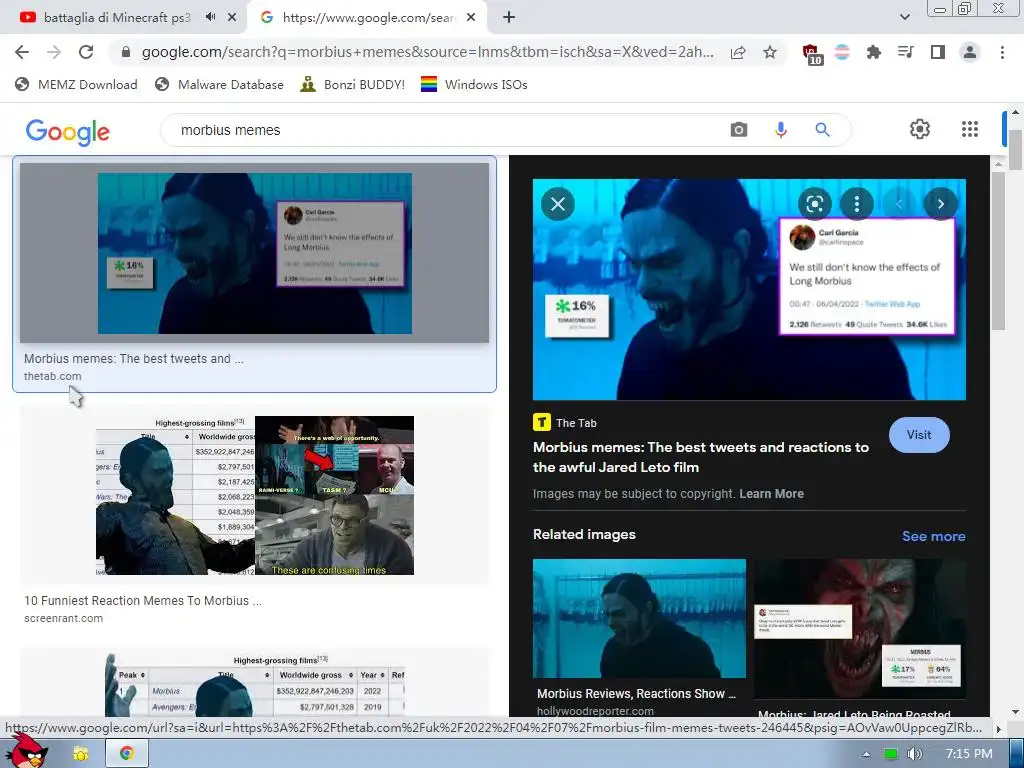Close the Google search tab
The width and height of the screenshot is (1024, 768).
[x=471, y=17]
